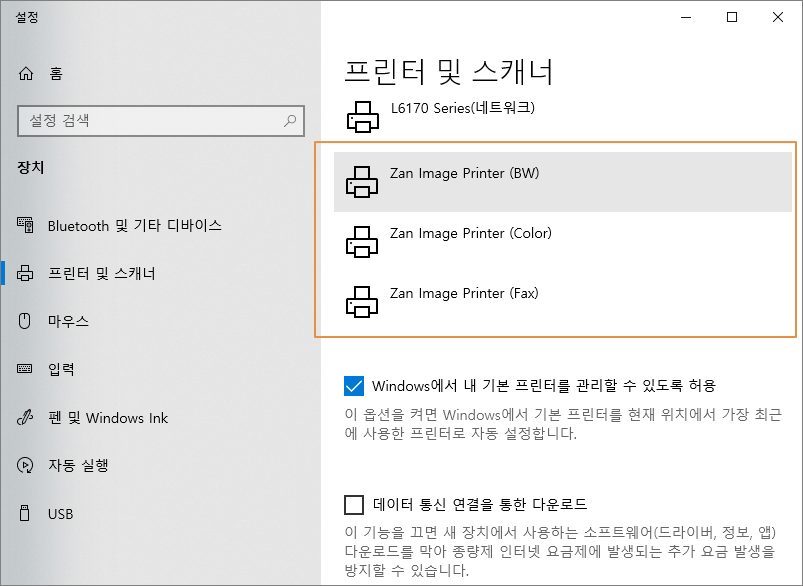The image size is (803, 586).
Task: Select Zan Image Printer (Color) entry
Action: click(x=563, y=242)
